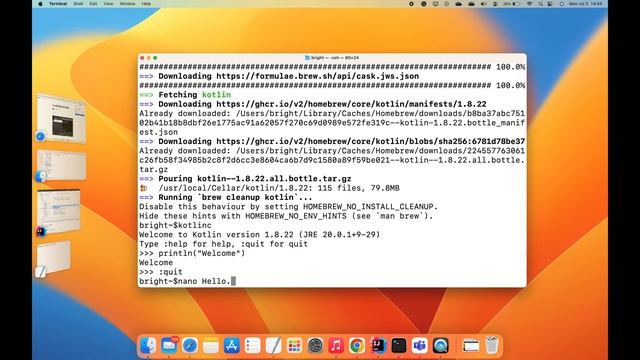Launch the Music app from the Dock

click(336, 346)
